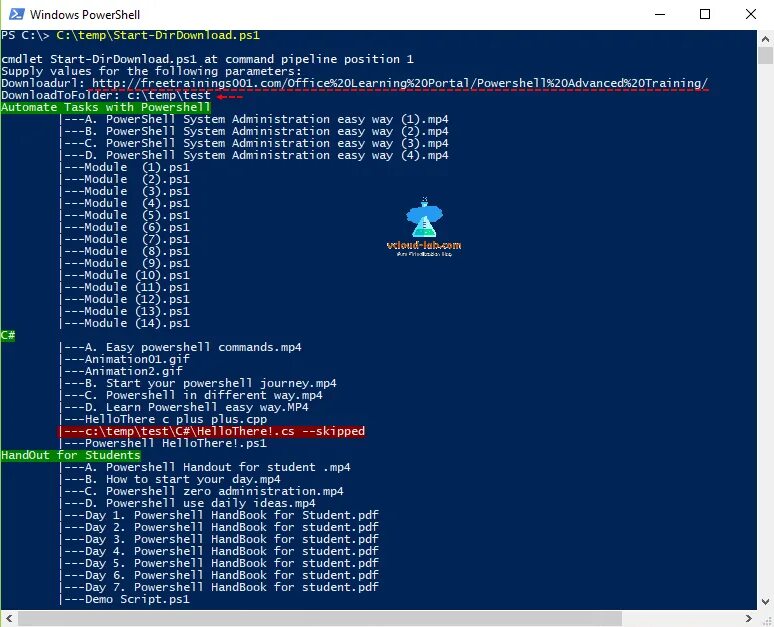774x627 pixels.
Task: Click 'A. PowerShell System Administration easy way (1).mp4'
Action: pos(267,119)
